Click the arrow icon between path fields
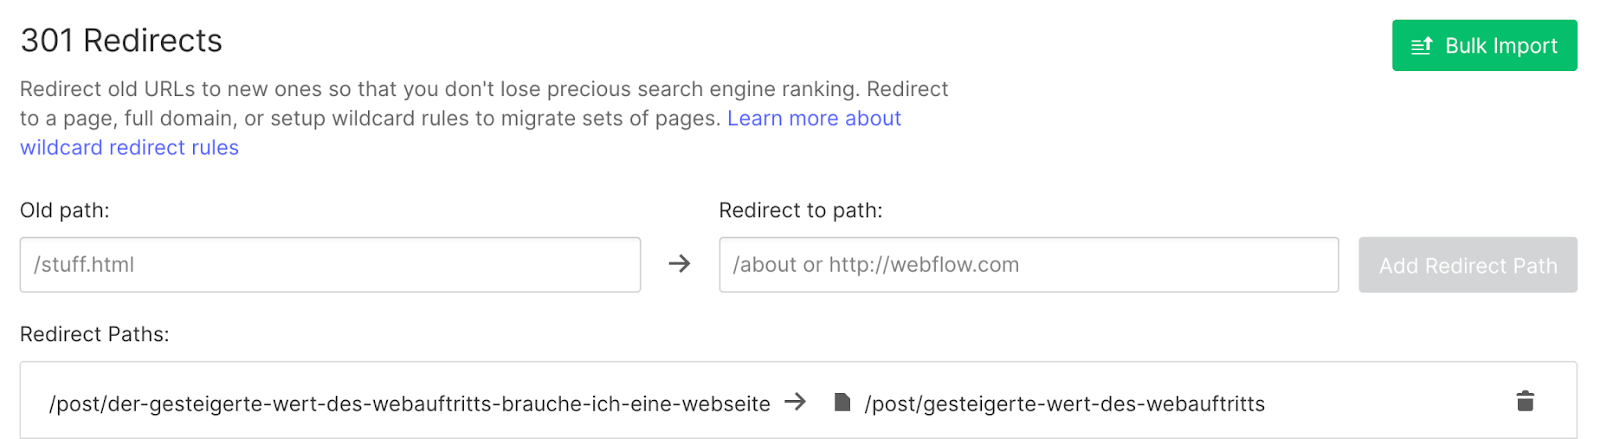The image size is (1600, 439). (679, 264)
